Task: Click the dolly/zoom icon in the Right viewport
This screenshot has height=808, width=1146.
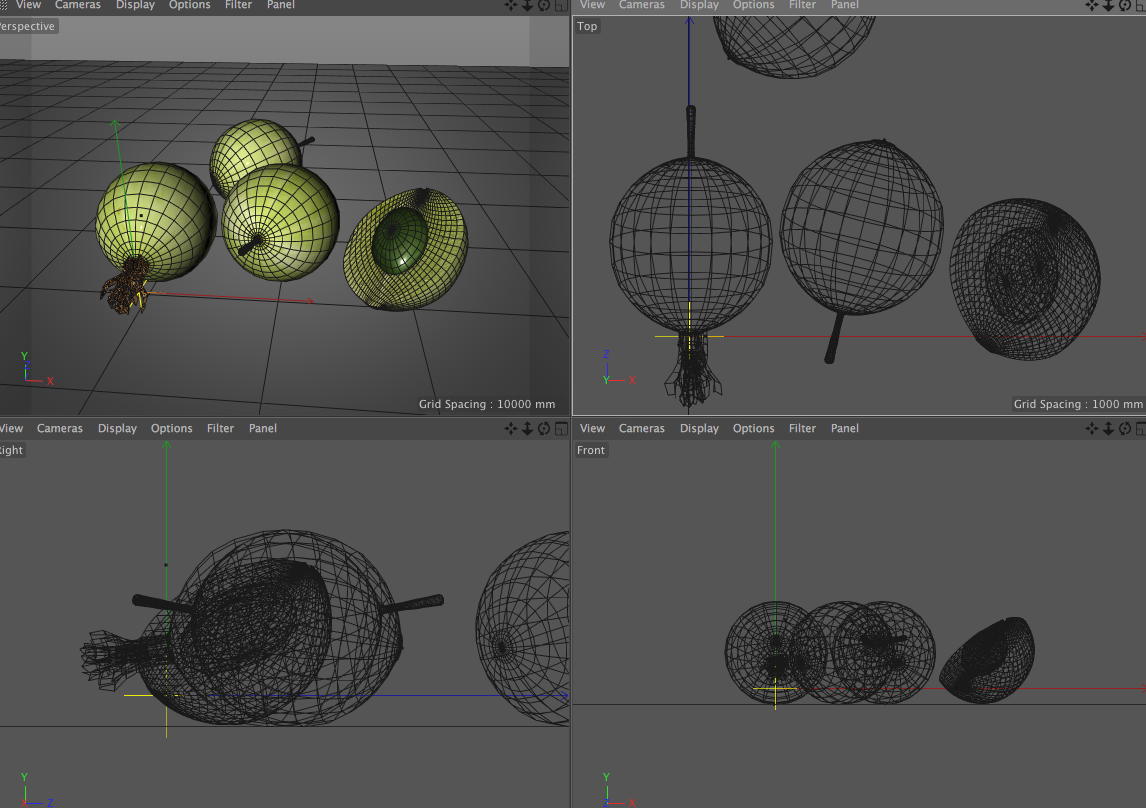Action: coord(525,428)
